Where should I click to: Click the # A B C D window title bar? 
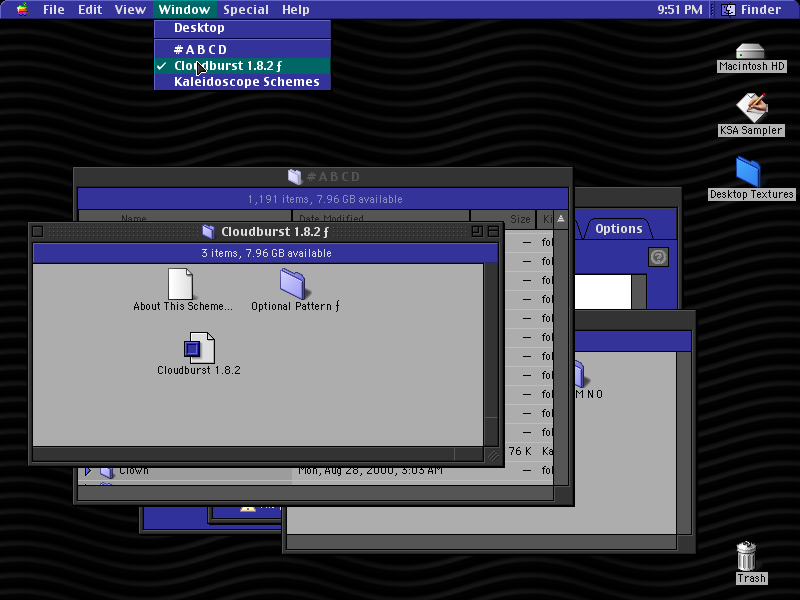(323, 177)
